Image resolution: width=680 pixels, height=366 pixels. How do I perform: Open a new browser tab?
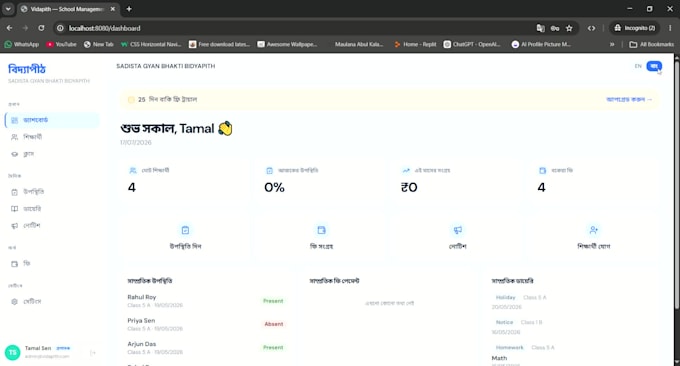(x=129, y=9)
